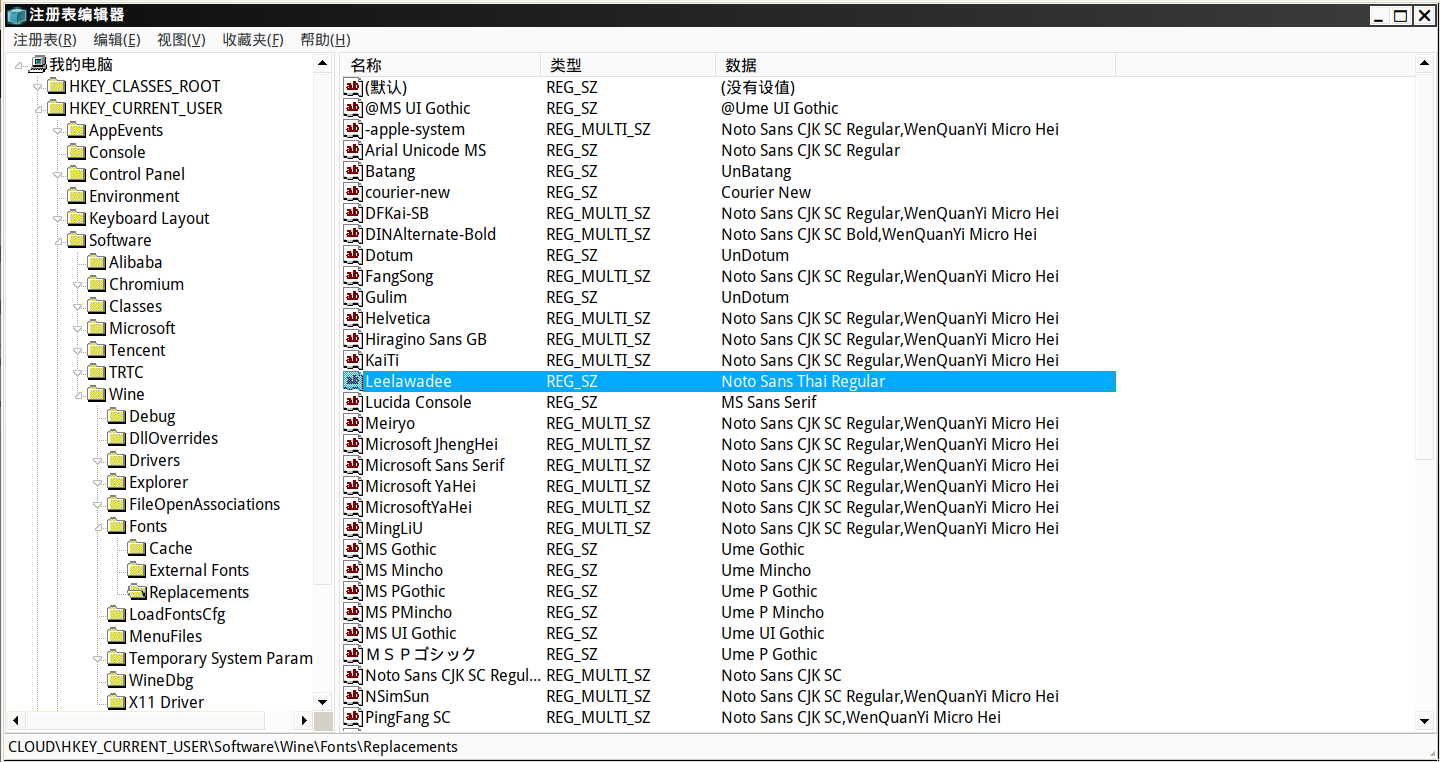Click the value icon next to Helvetica
This screenshot has height=762, width=1440.
point(353,318)
